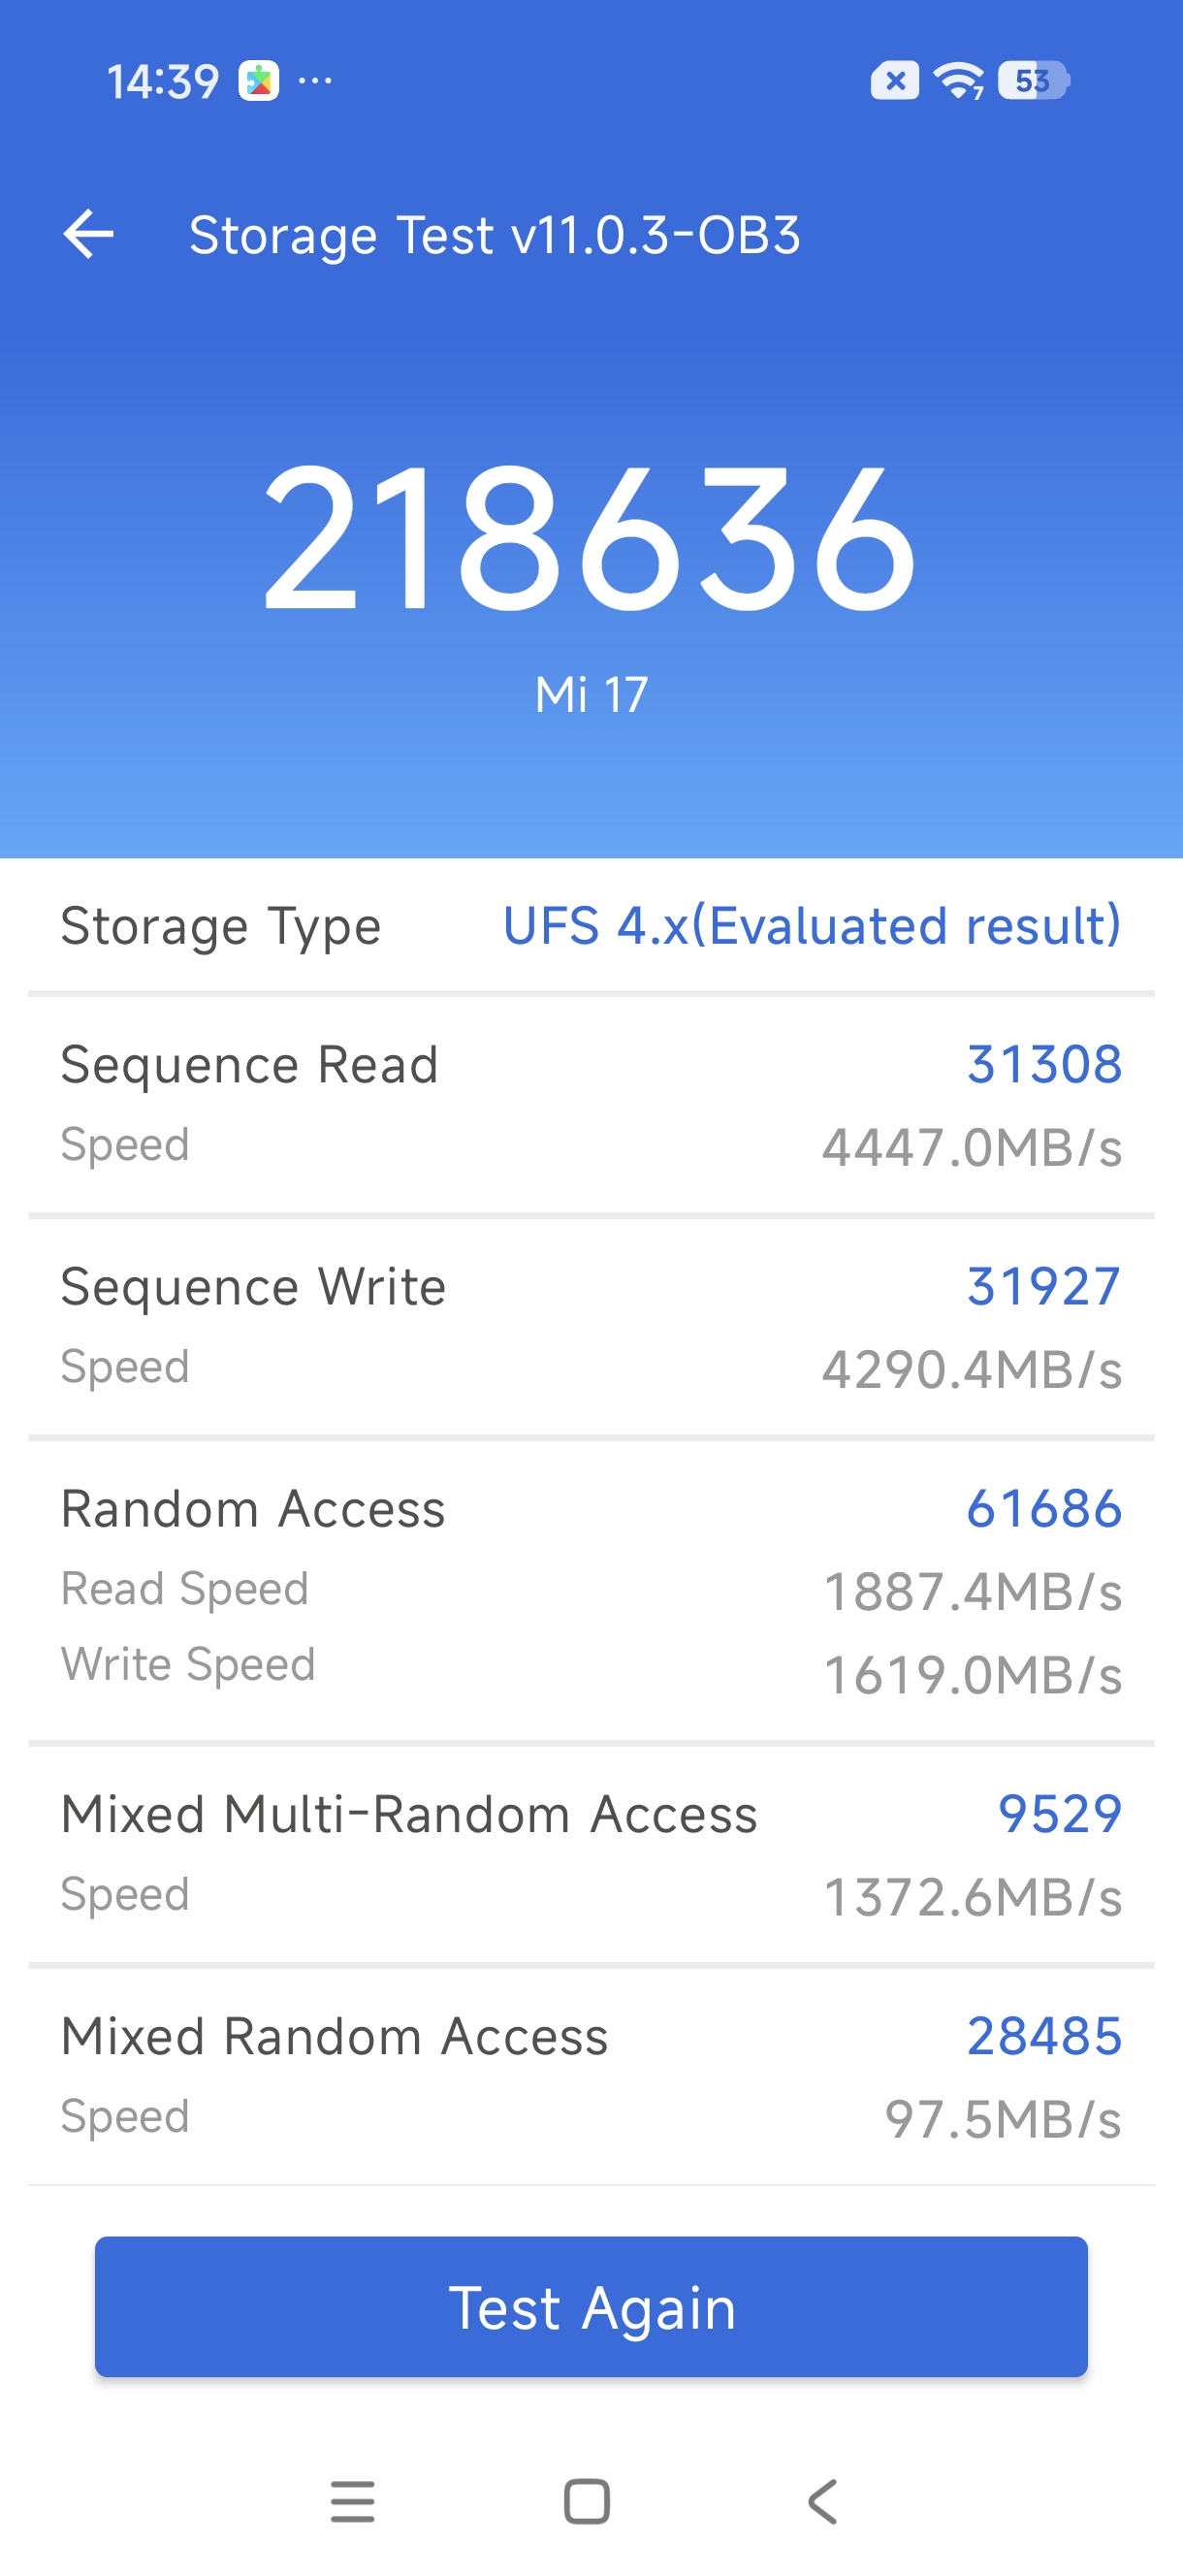Tap the SIM status X icon

895,81
